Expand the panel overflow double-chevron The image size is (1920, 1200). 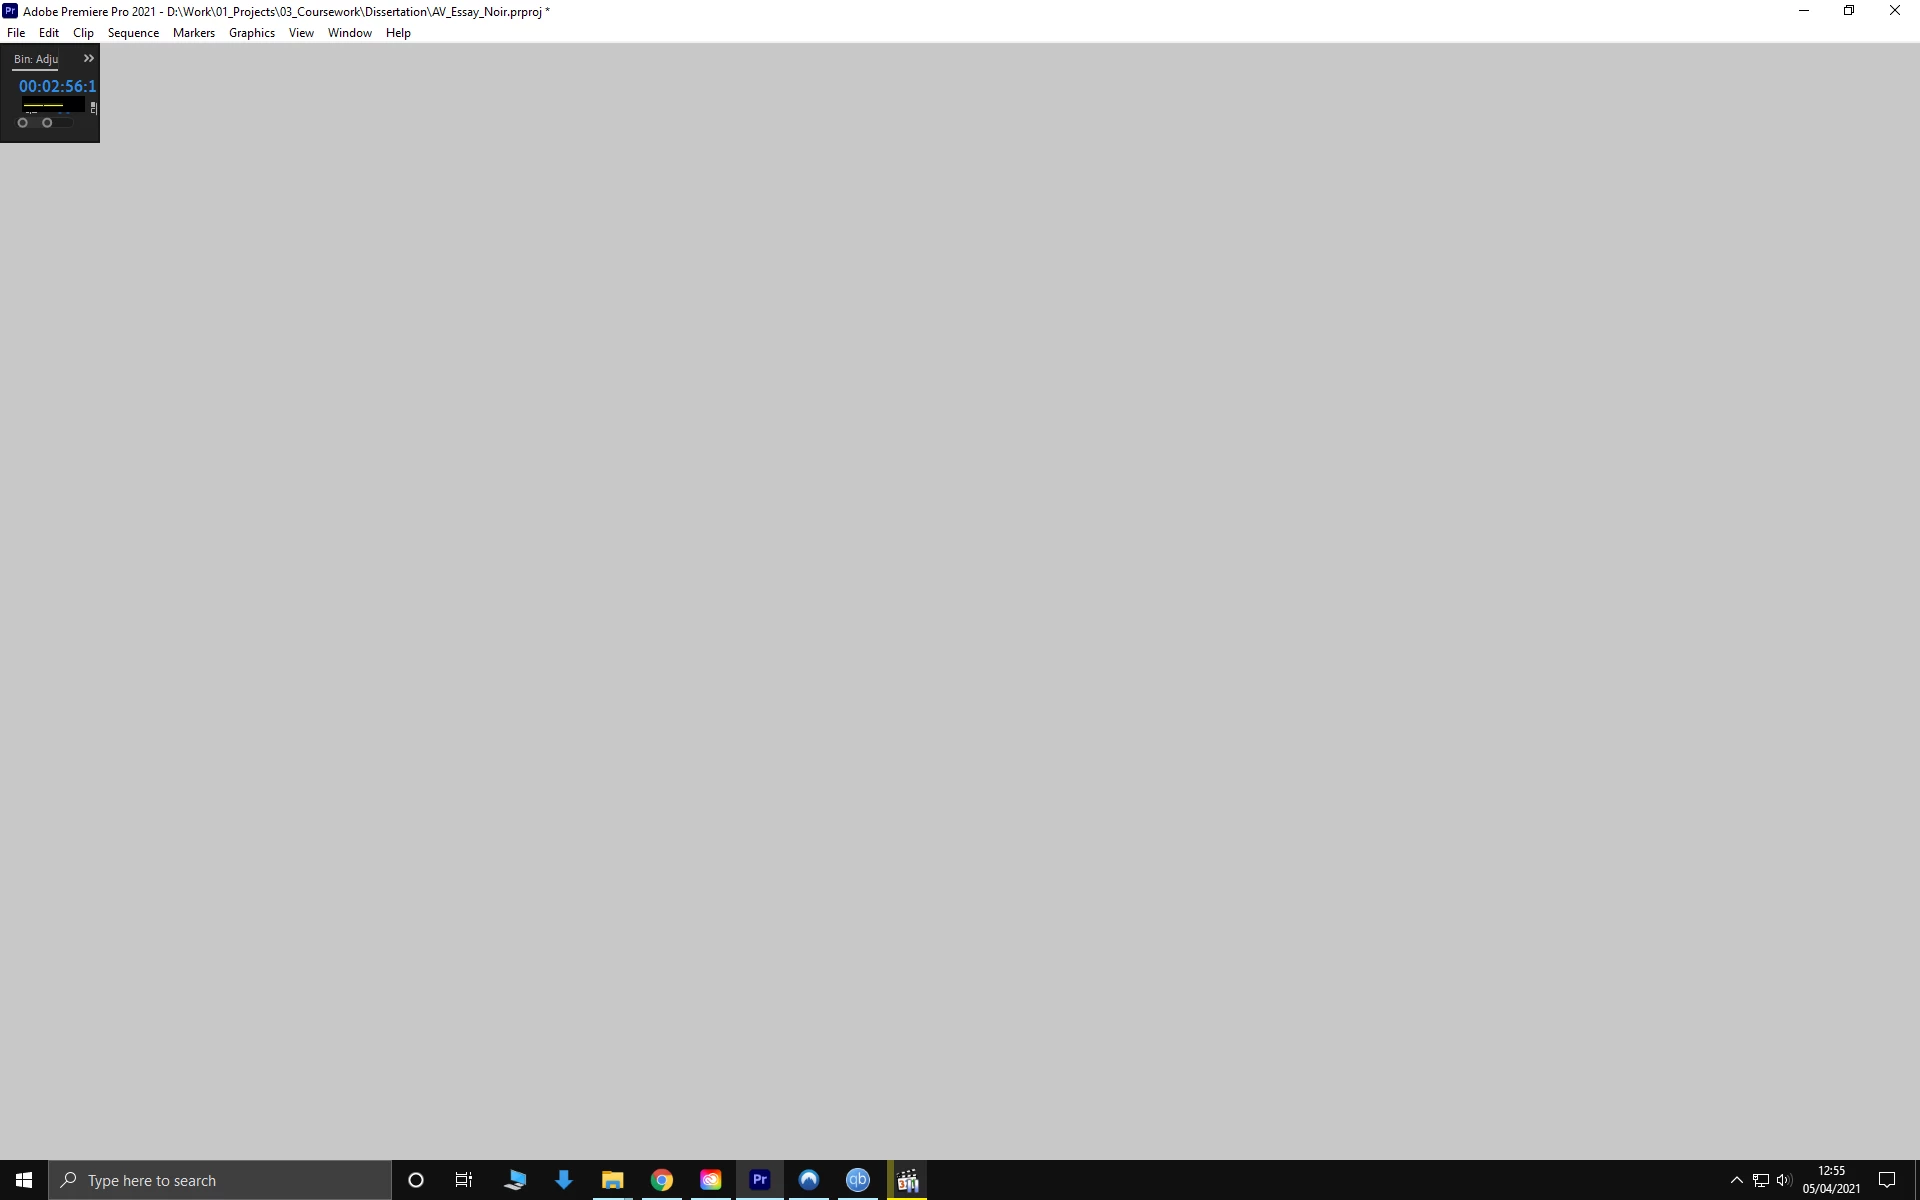89,58
